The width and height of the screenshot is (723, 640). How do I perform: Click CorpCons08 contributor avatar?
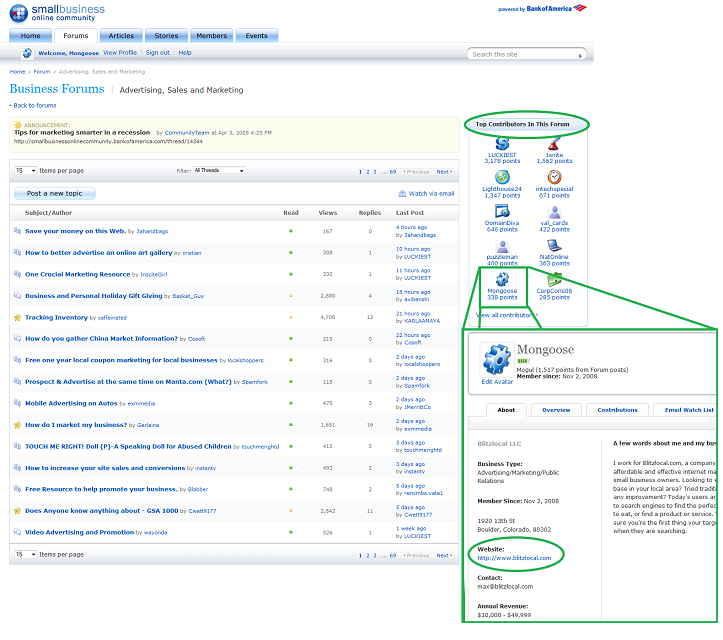coord(554,279)
